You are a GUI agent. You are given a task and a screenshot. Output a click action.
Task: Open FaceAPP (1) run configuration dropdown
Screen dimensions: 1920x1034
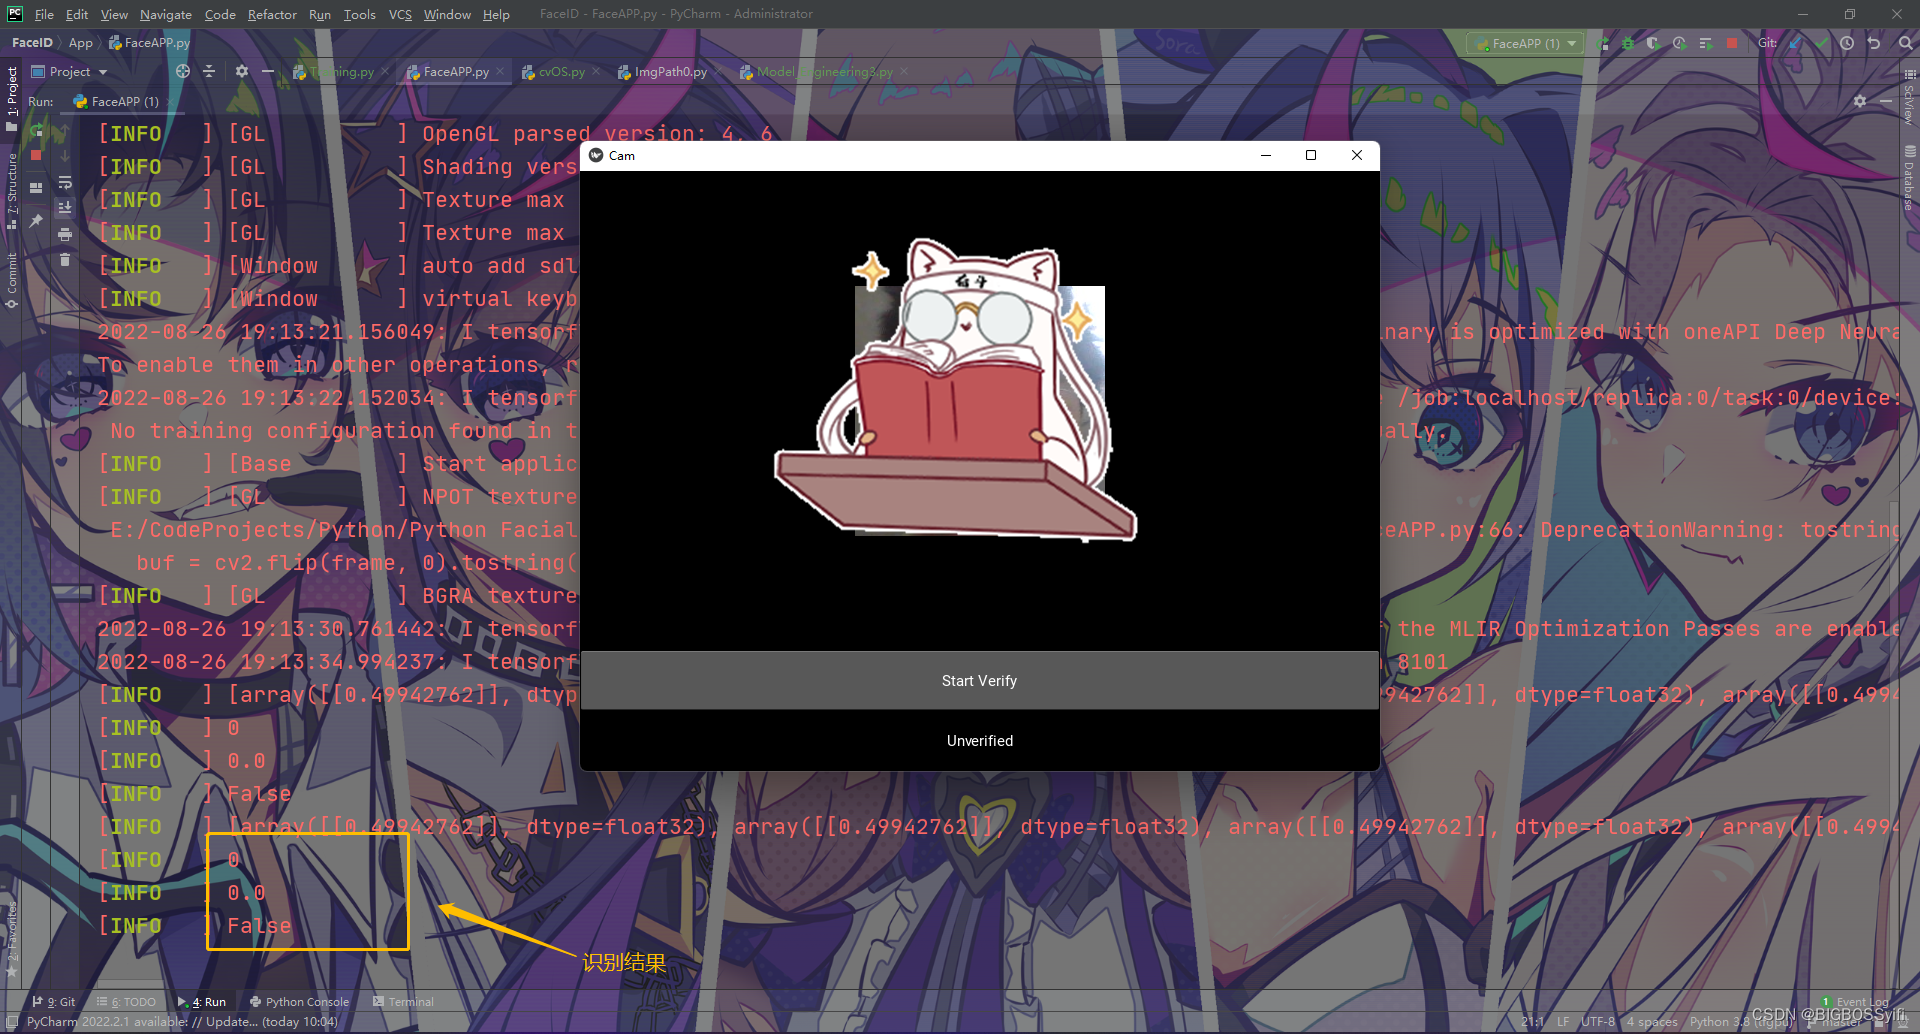1525,43
